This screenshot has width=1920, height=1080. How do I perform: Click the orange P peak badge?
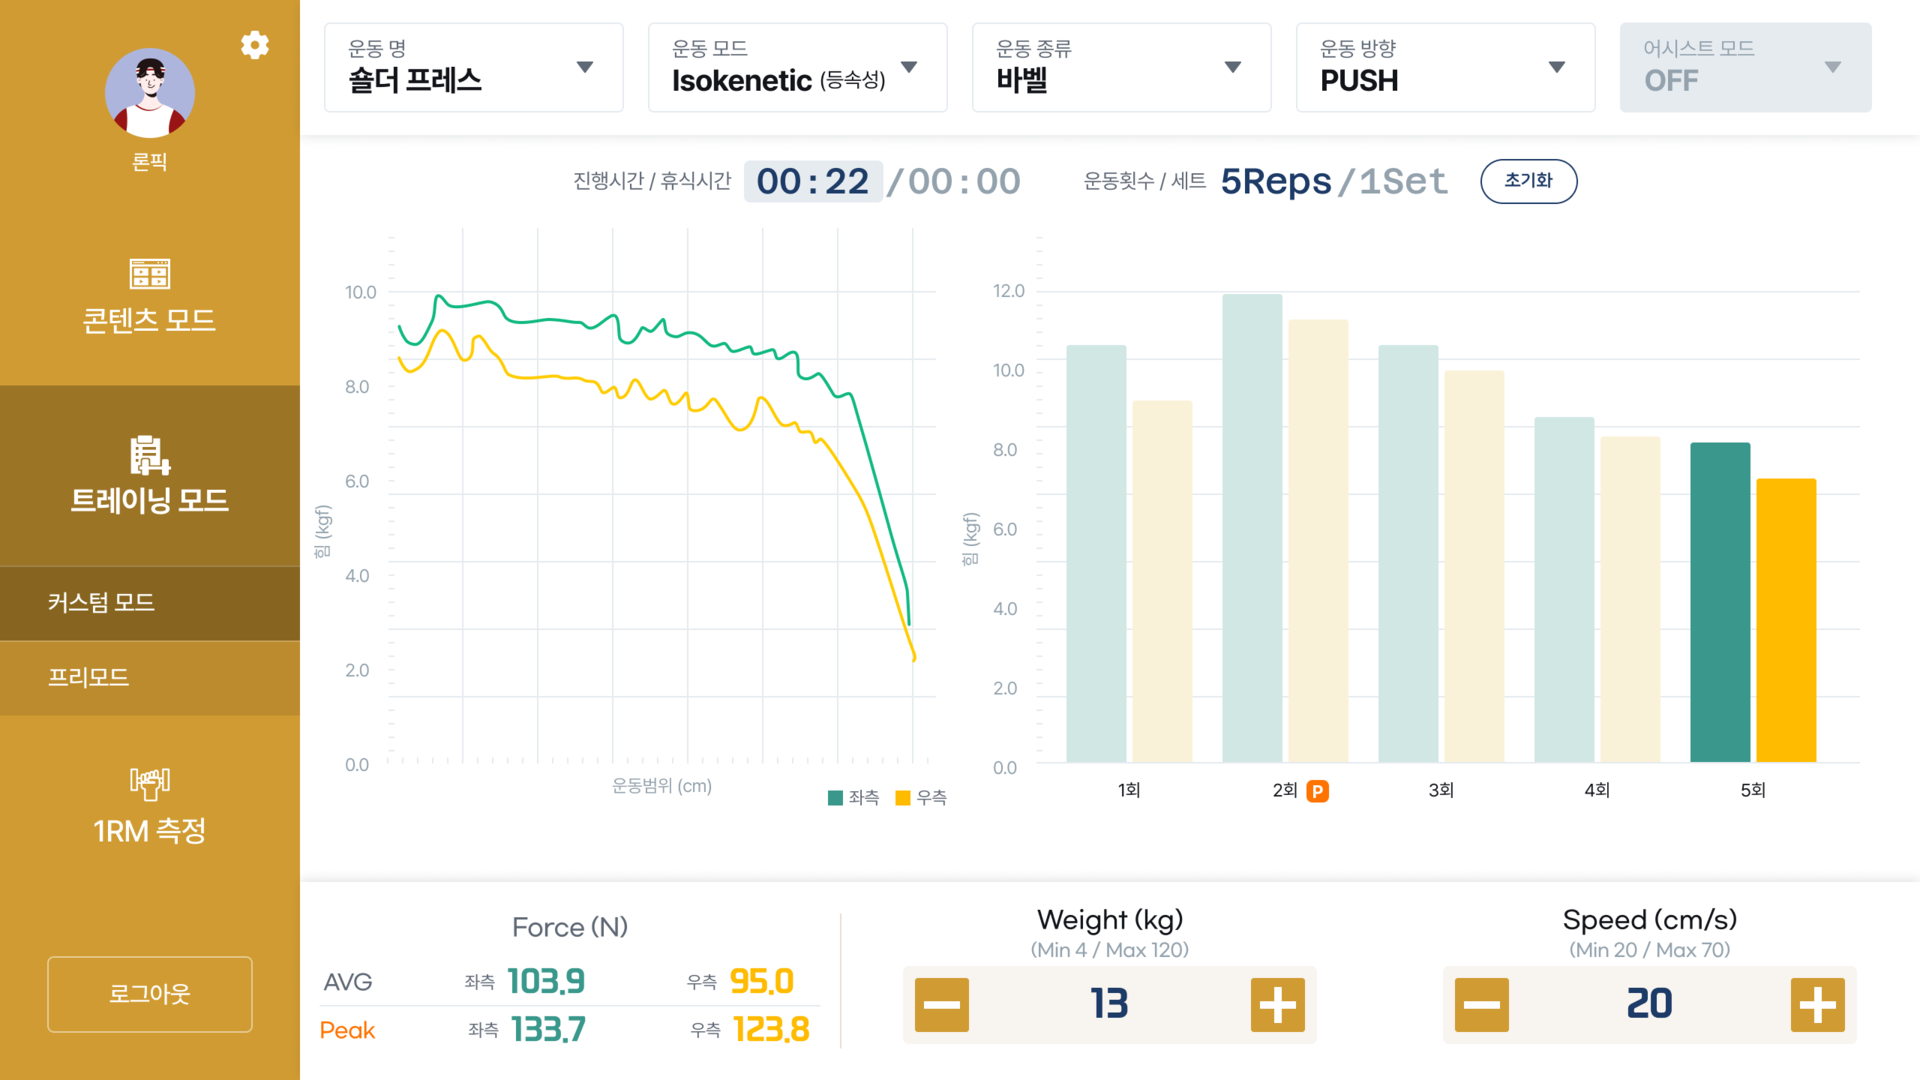1318,791
